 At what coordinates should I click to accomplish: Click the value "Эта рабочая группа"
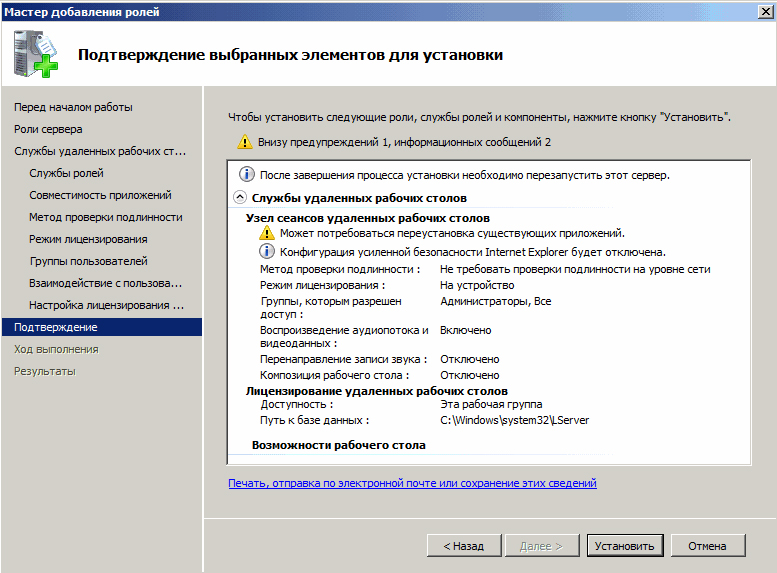(491, 404)
